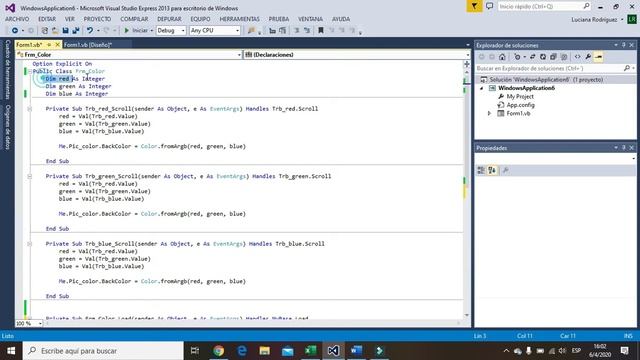Collapse the Trb_red_Scroll sub outline
The height and width of the screenshot is (360, 640).
pos(29,109)
